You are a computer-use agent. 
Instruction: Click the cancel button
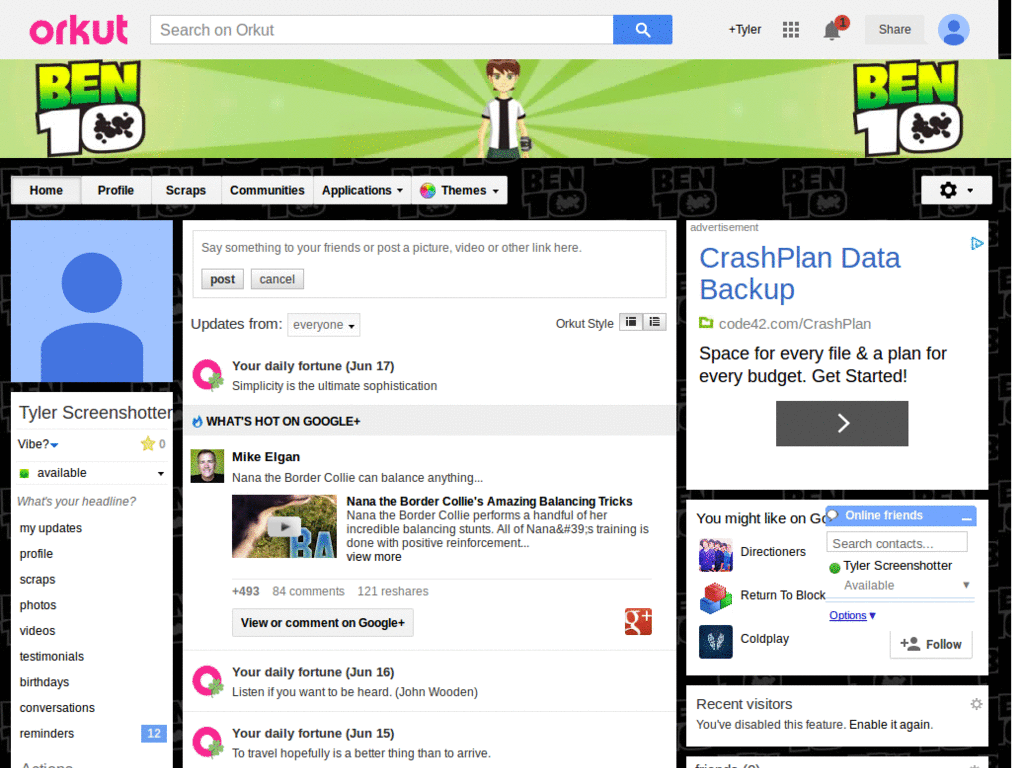point(277,279)
